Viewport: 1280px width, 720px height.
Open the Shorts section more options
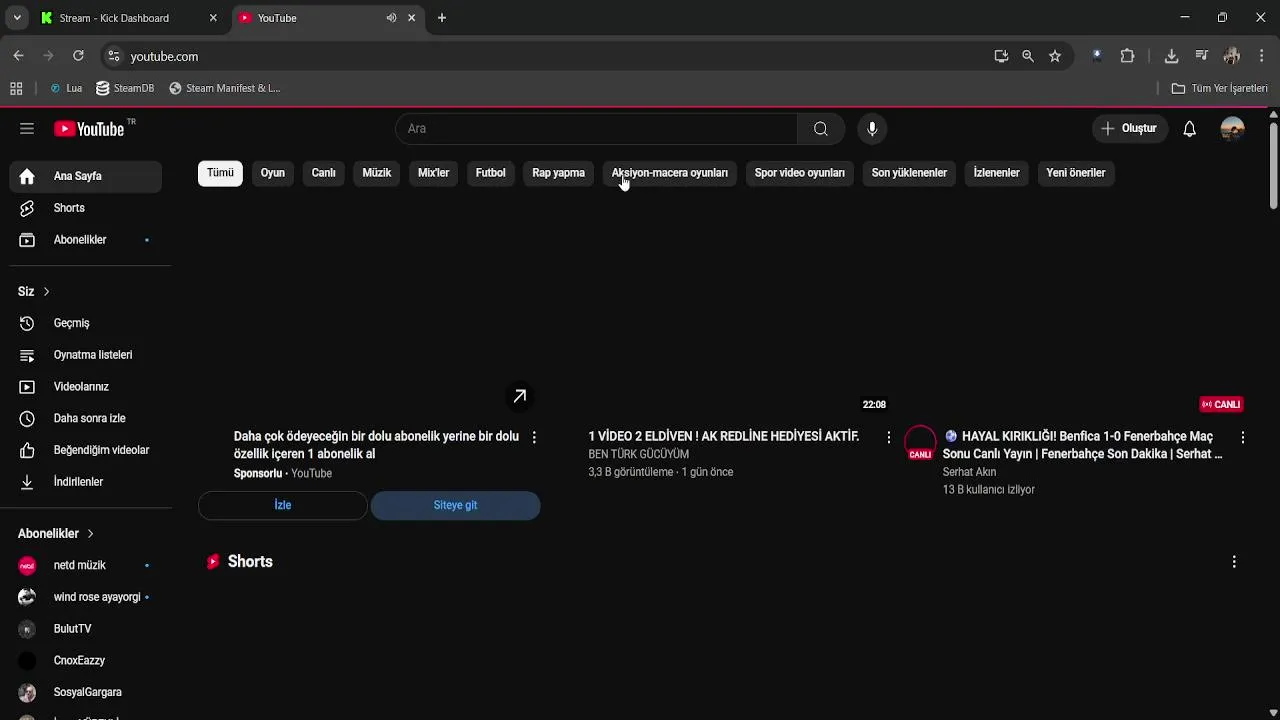[x=1234, y=562]
